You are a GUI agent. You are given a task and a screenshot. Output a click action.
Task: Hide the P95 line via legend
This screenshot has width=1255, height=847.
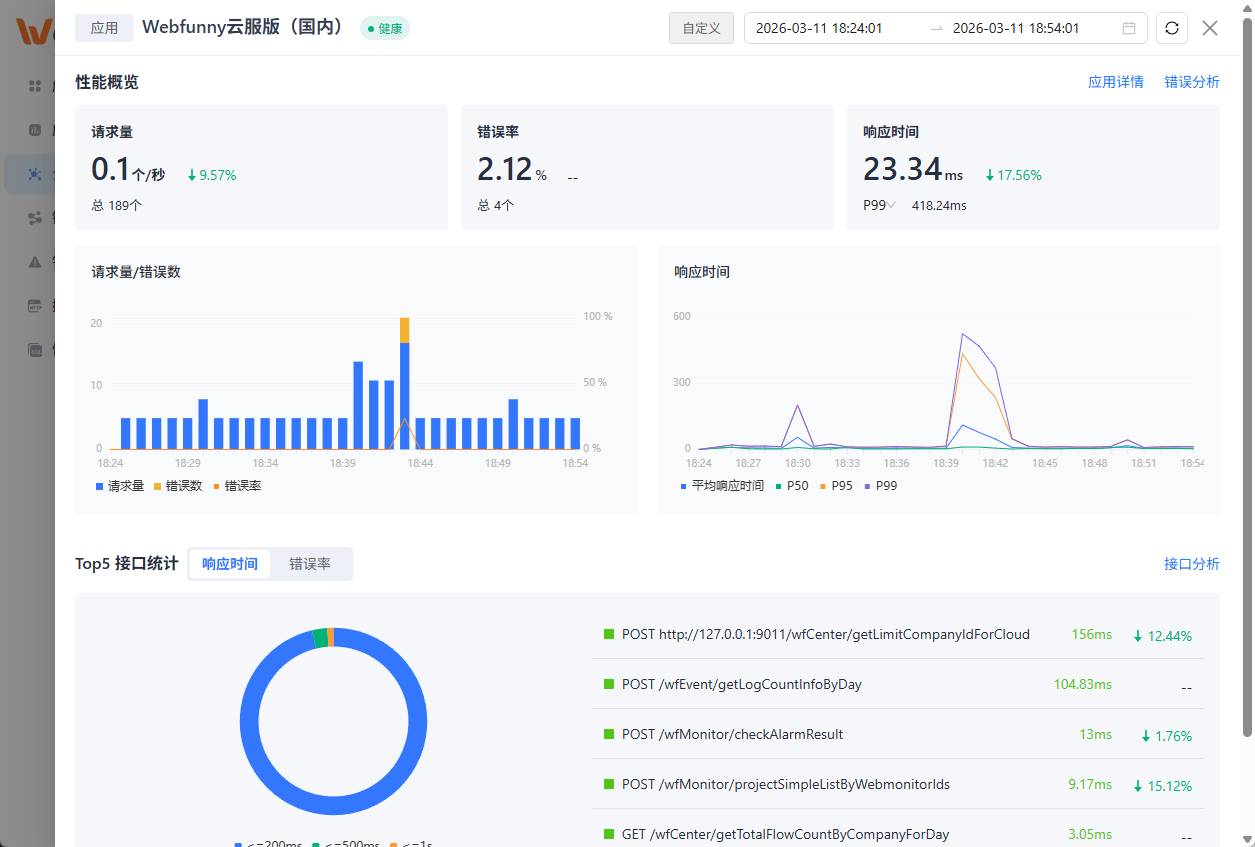834,486
